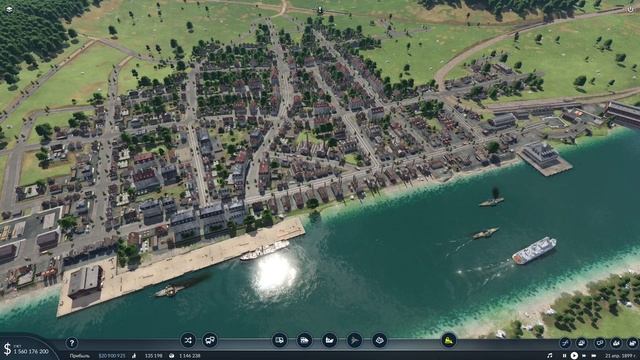Click the in-game date display

[x=620, y=356]
